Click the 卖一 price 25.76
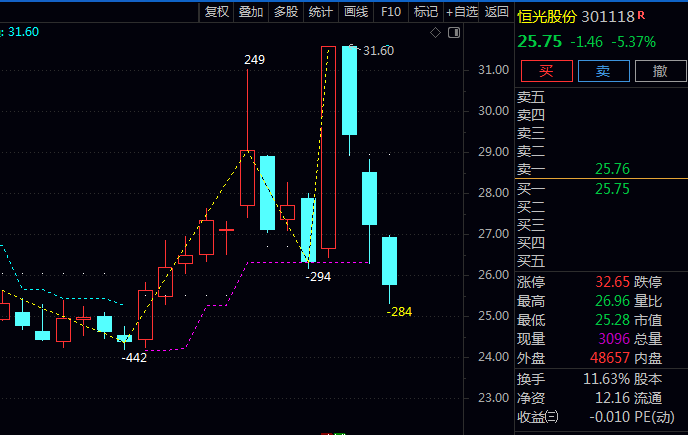The height and width of the screenshot is (435, 688). [612, 169]
